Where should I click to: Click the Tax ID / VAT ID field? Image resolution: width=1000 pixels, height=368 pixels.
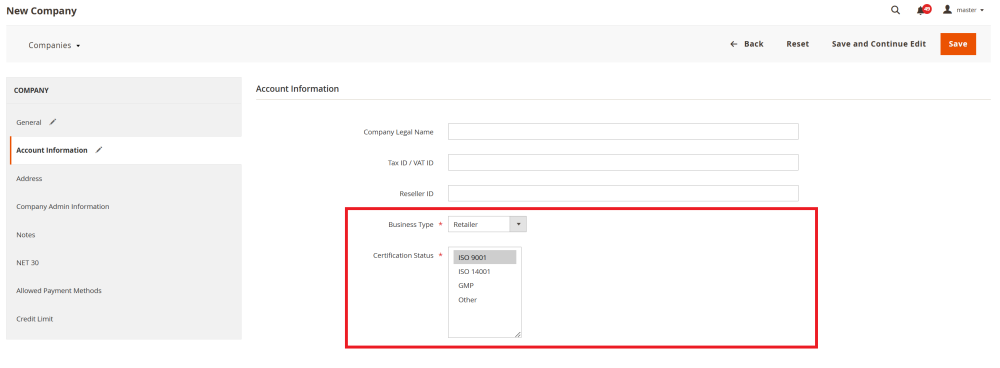tap(623, 163)
